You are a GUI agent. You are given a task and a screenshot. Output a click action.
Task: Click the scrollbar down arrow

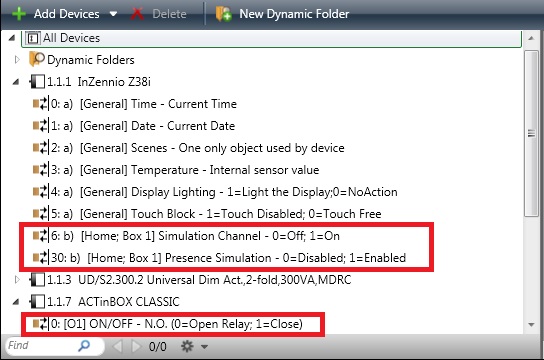click(531, 325)
